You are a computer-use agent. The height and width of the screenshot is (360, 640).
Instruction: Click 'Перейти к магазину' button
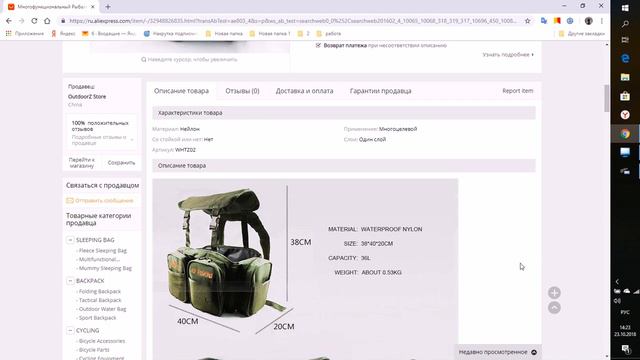point(82,162)
